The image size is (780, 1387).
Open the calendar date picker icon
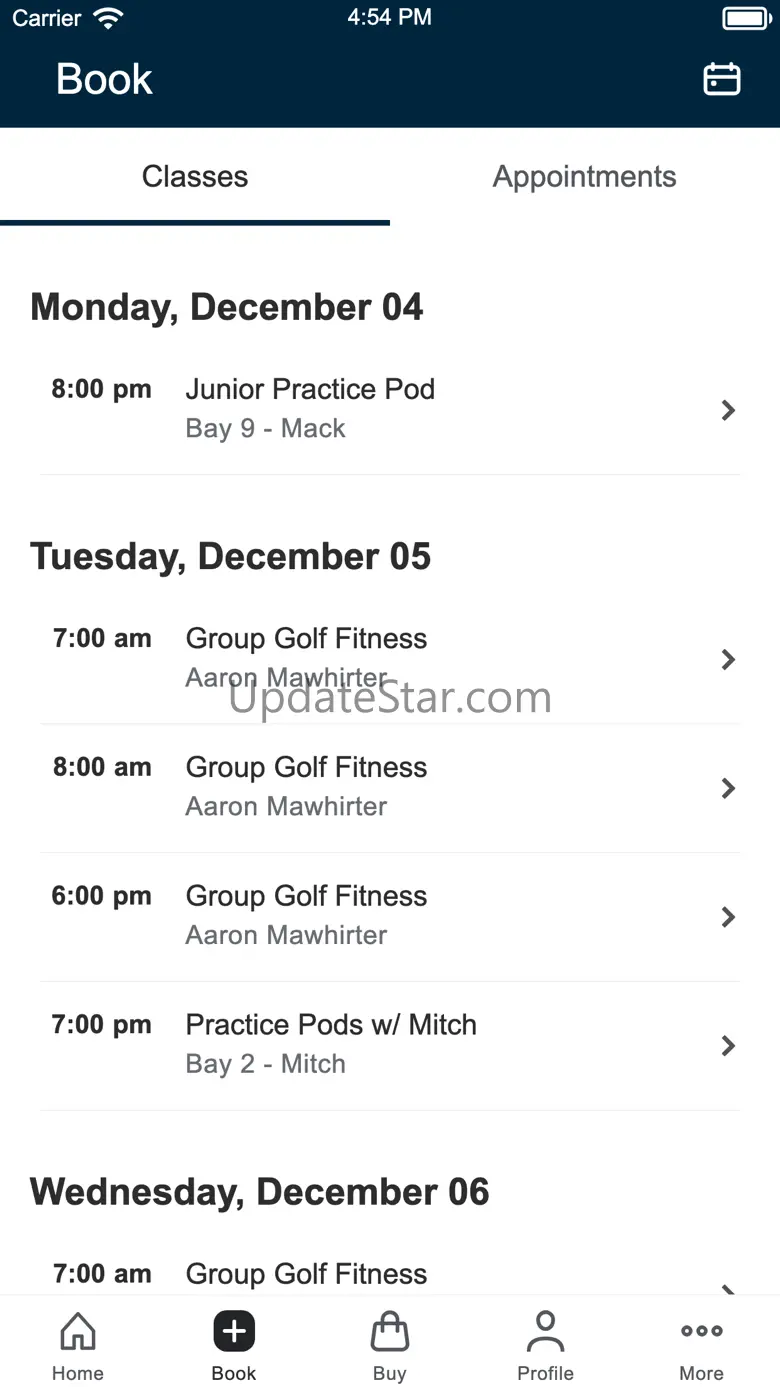(x=721, y=79)
